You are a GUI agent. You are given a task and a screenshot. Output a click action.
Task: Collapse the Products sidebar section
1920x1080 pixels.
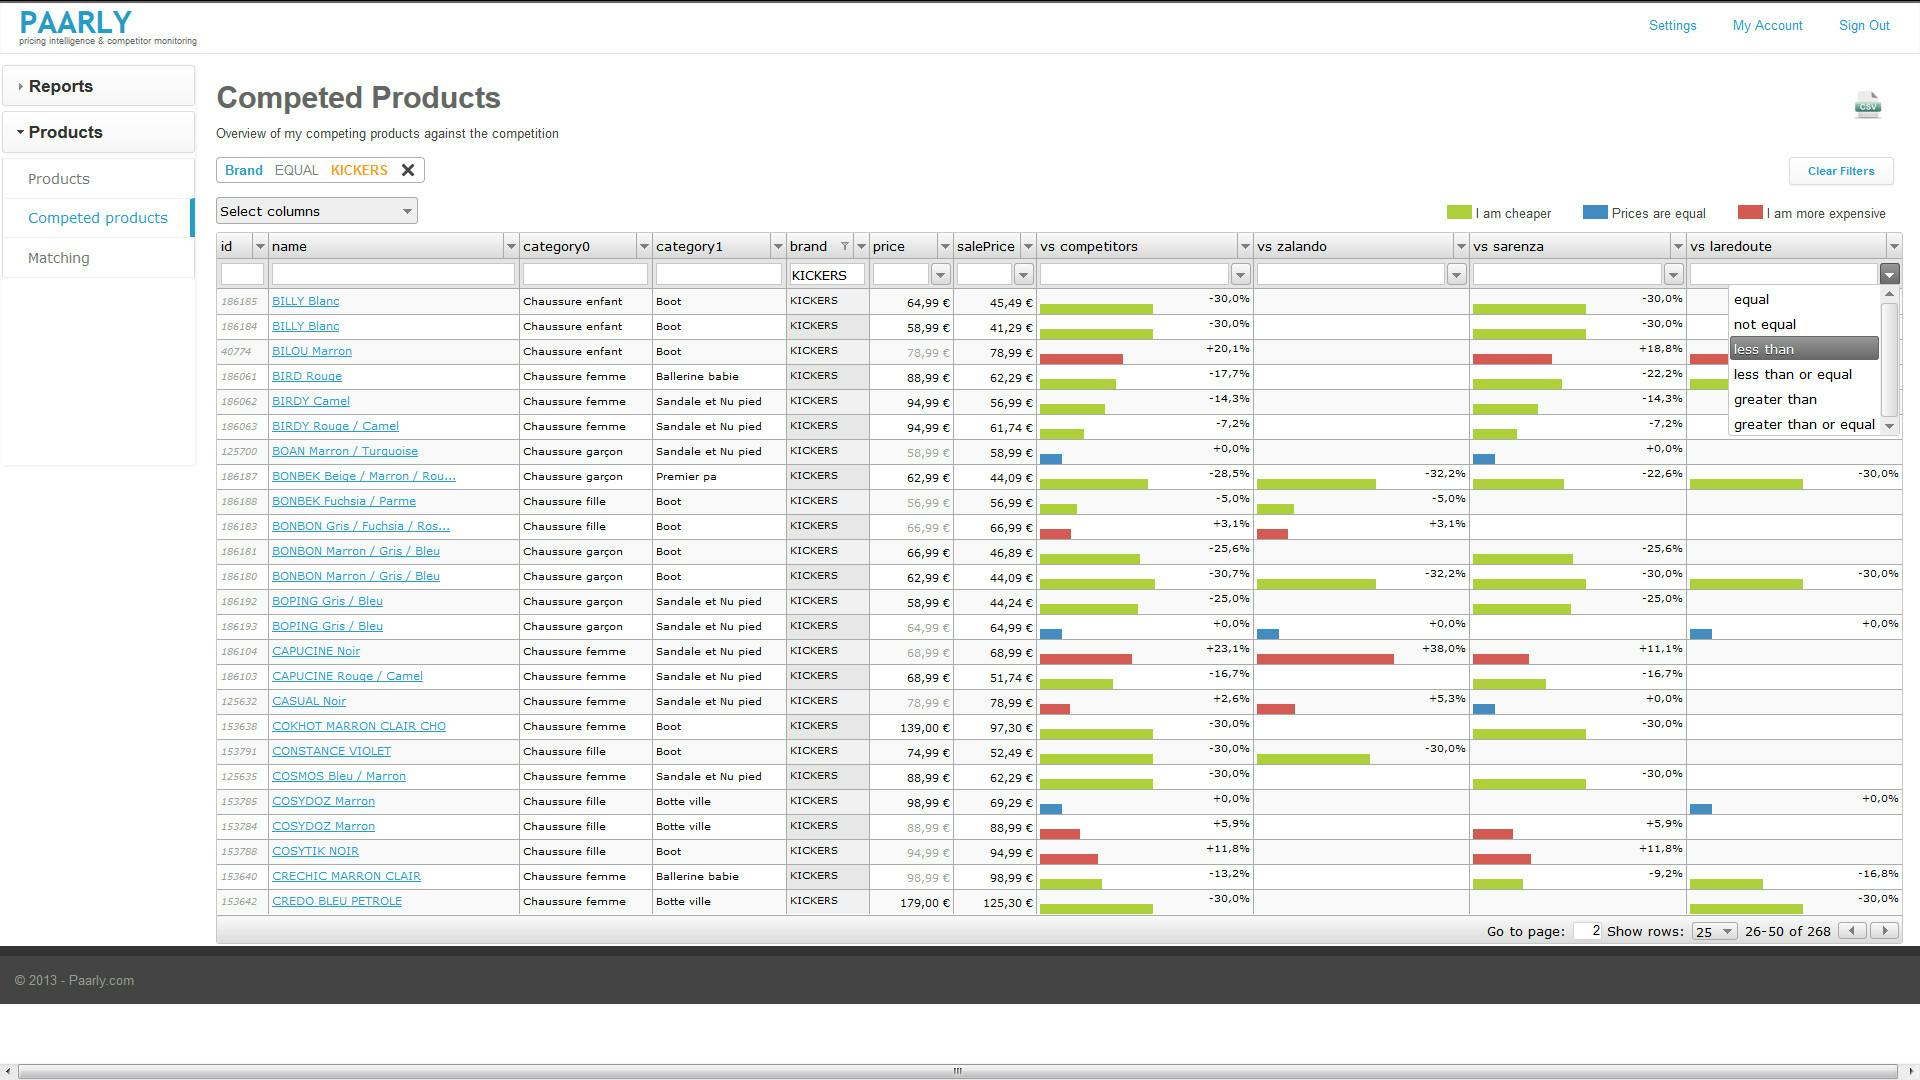pyautogui.click(x=98, y=132)
